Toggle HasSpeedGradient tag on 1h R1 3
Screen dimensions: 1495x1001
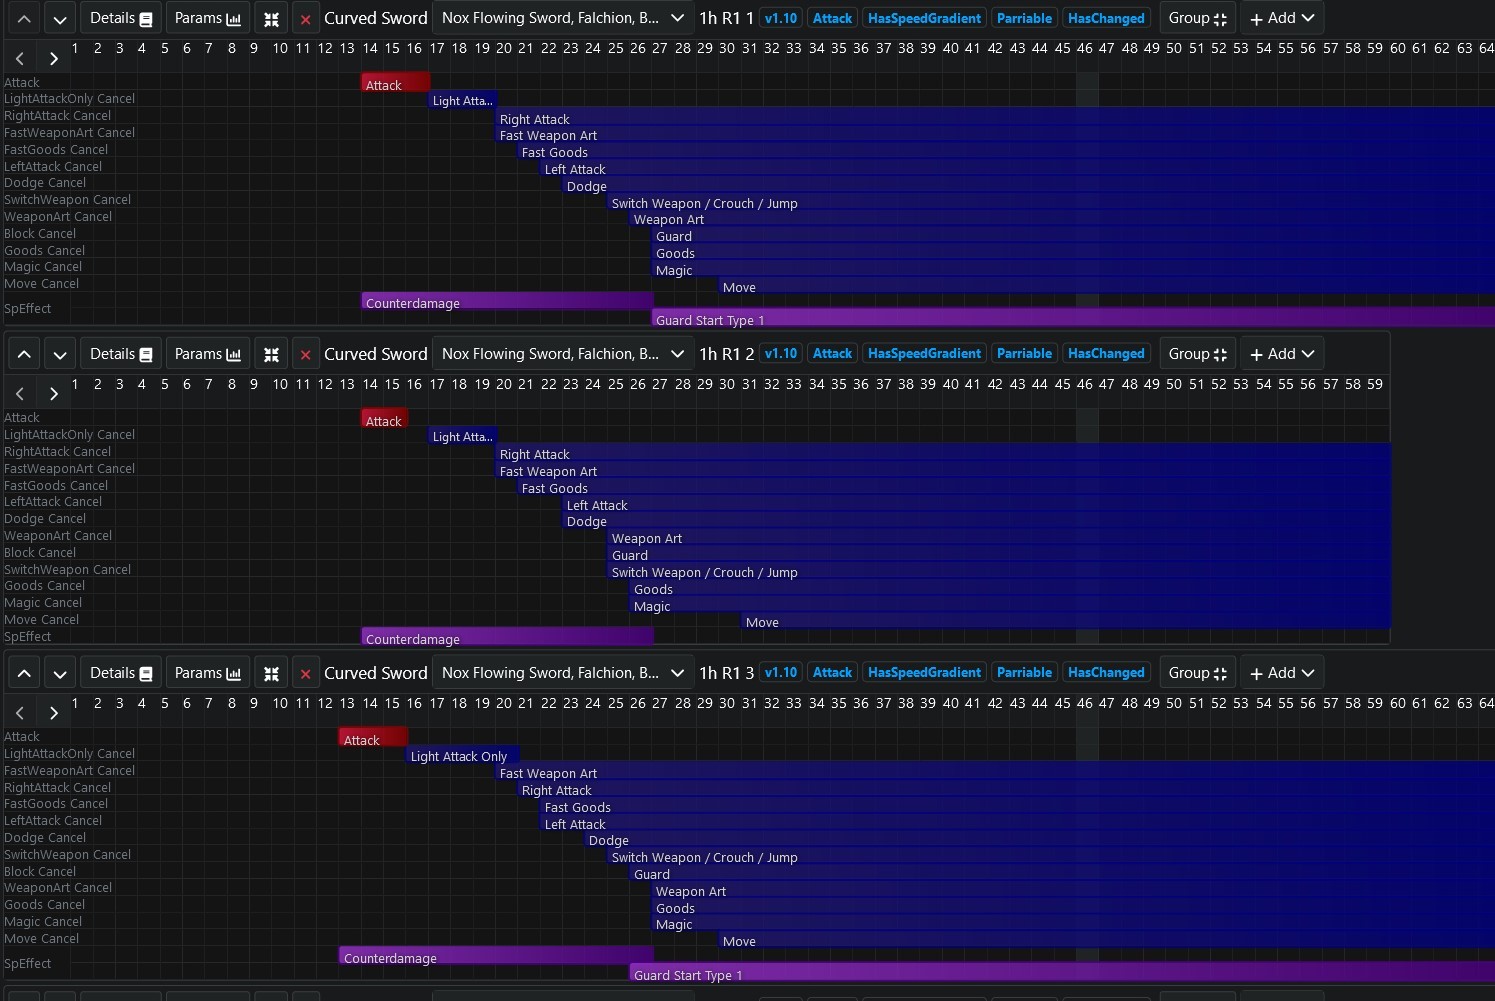click(x=924, y=673)
